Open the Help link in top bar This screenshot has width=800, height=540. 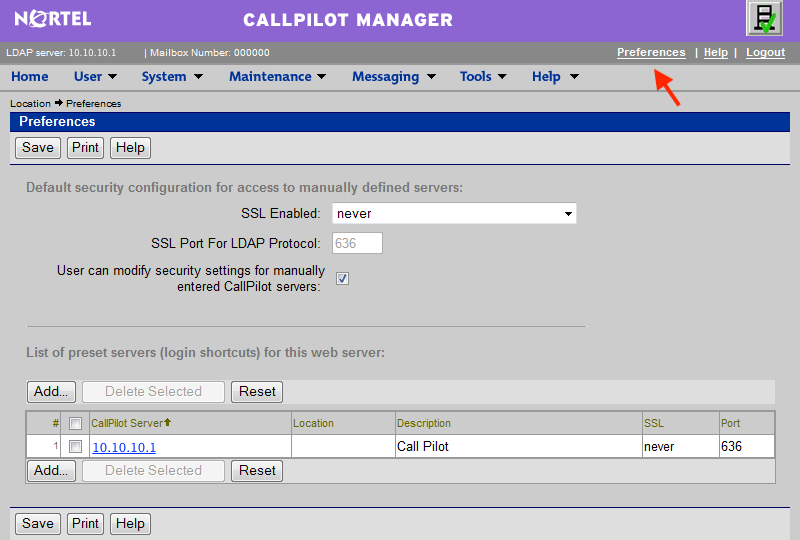[716, 52]
